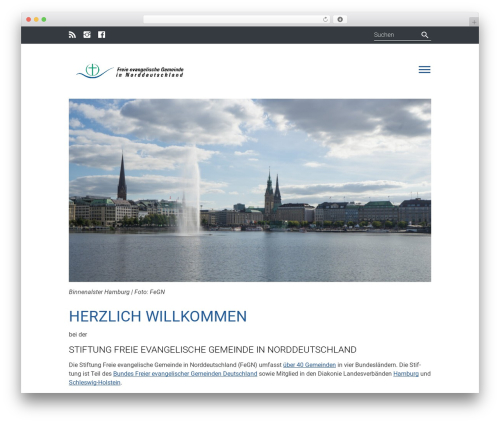Reload page with browser refresh icon
The height and width of the screenshot is (423, 500).
click(x=325, y=19)
